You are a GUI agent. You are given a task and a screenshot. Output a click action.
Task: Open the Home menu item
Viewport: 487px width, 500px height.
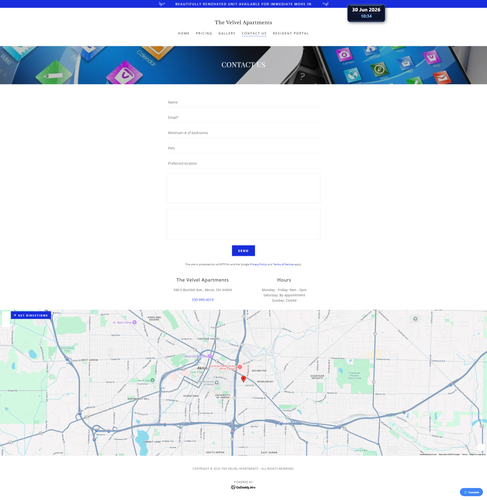[184, 33]
